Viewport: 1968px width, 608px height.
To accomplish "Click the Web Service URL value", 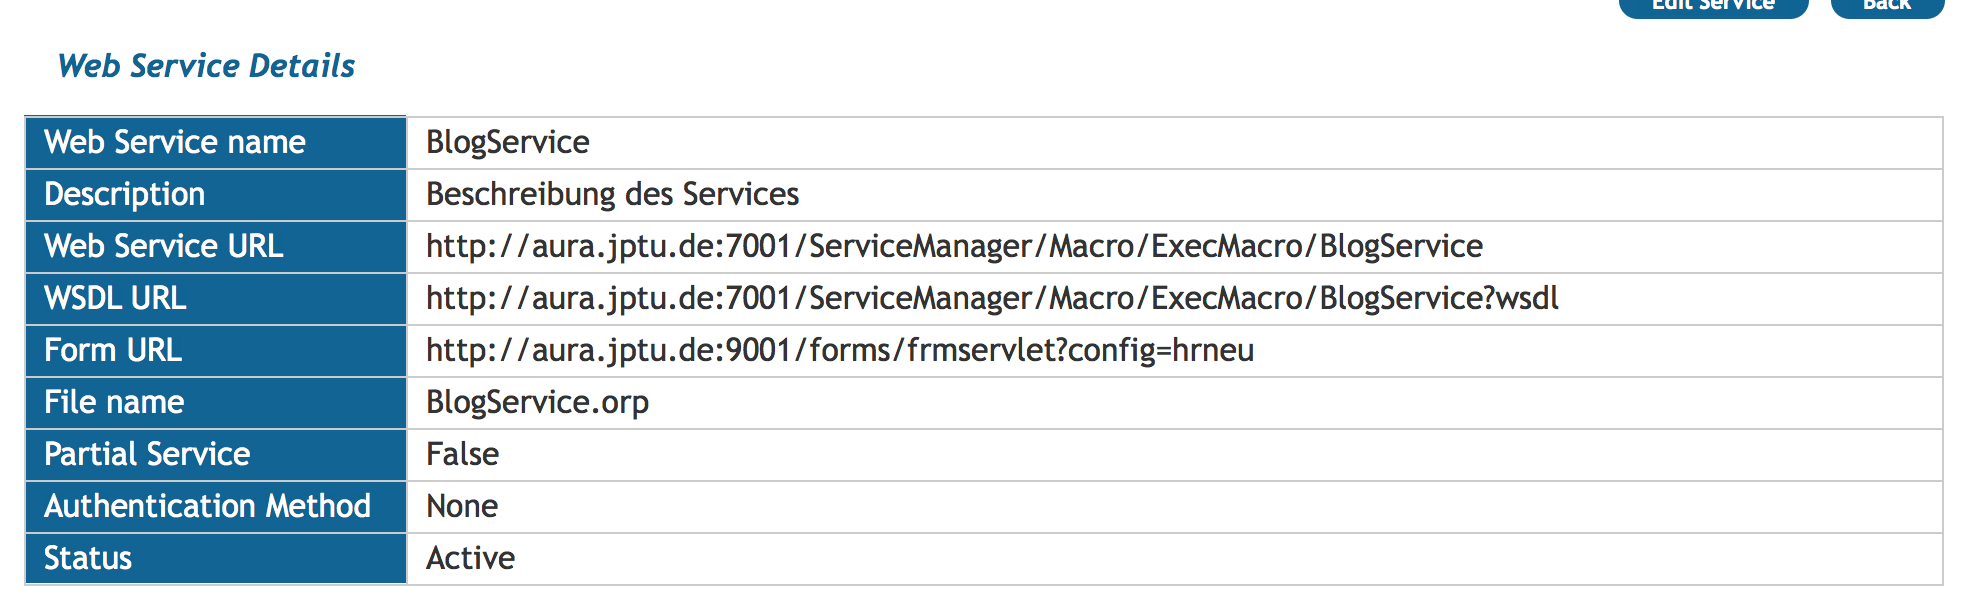I will [x=954, y=246].
